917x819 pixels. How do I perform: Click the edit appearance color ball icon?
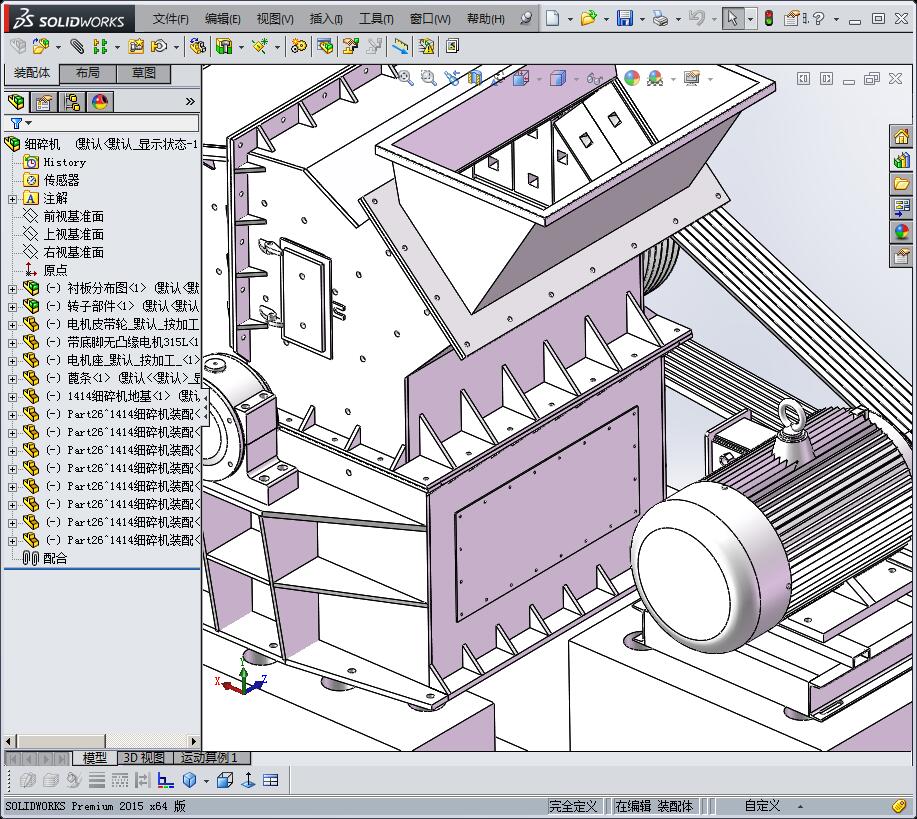click(x=632, y=78)
